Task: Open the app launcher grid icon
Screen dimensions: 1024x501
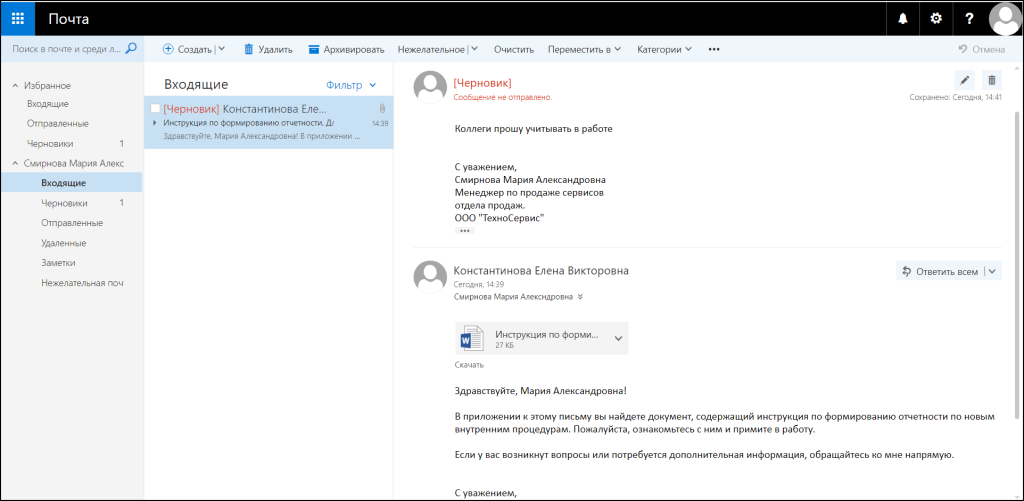Action: (18, 18)
